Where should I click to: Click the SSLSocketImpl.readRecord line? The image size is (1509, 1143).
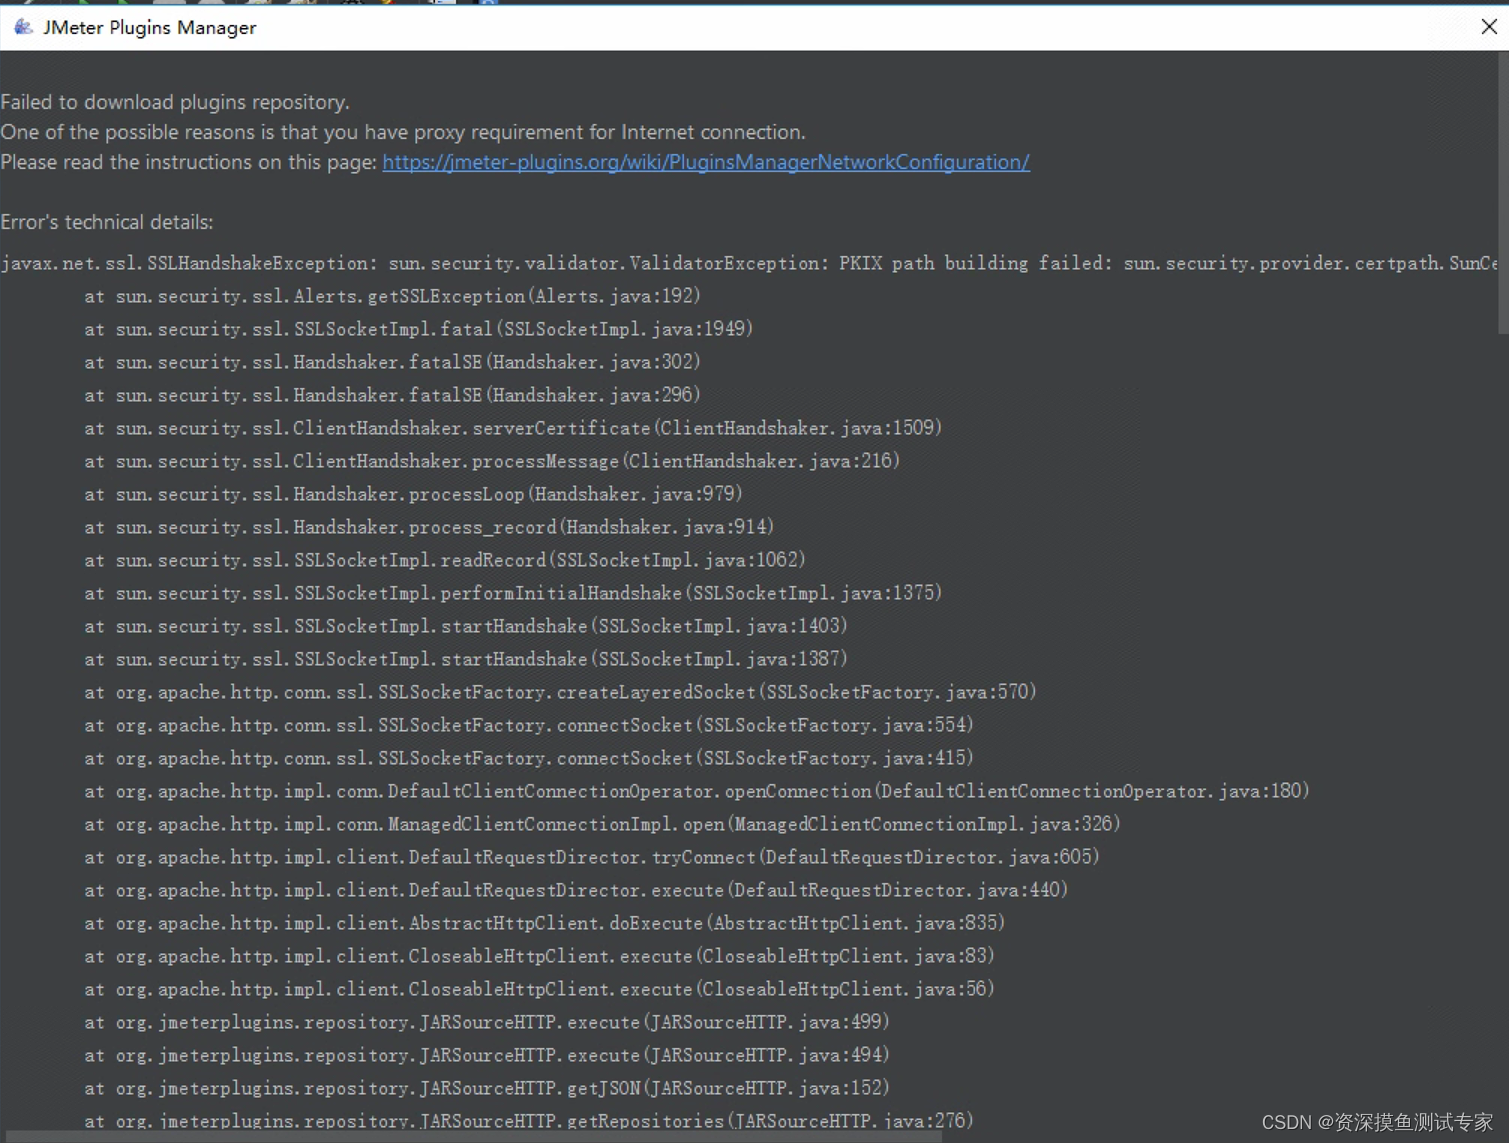(x=445, y=560)
